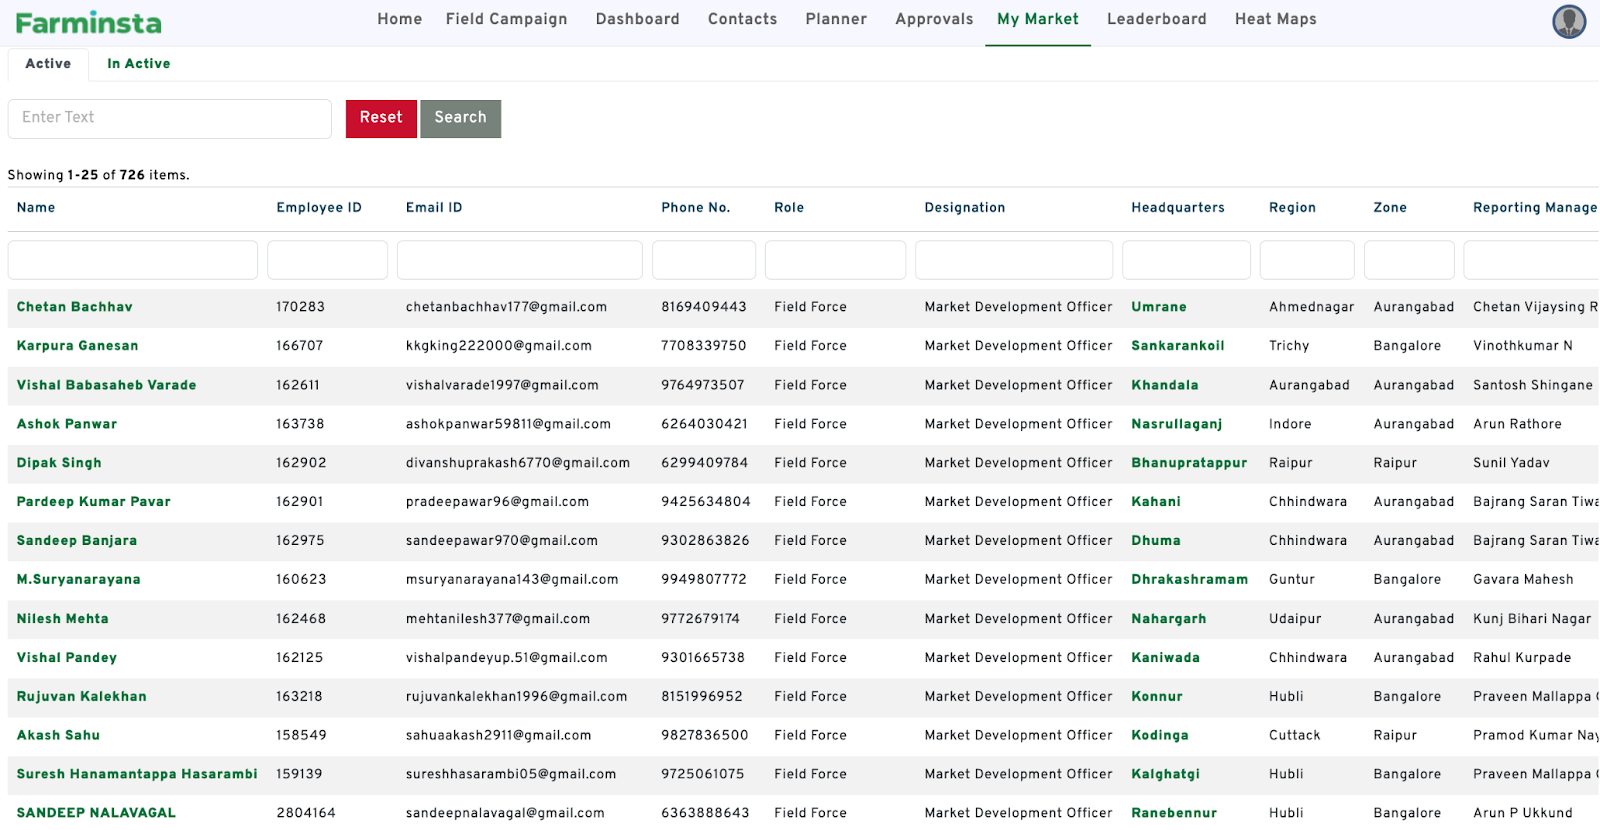Focus the Zone column filter field

pyautogui.click(x=1408, y=260)
